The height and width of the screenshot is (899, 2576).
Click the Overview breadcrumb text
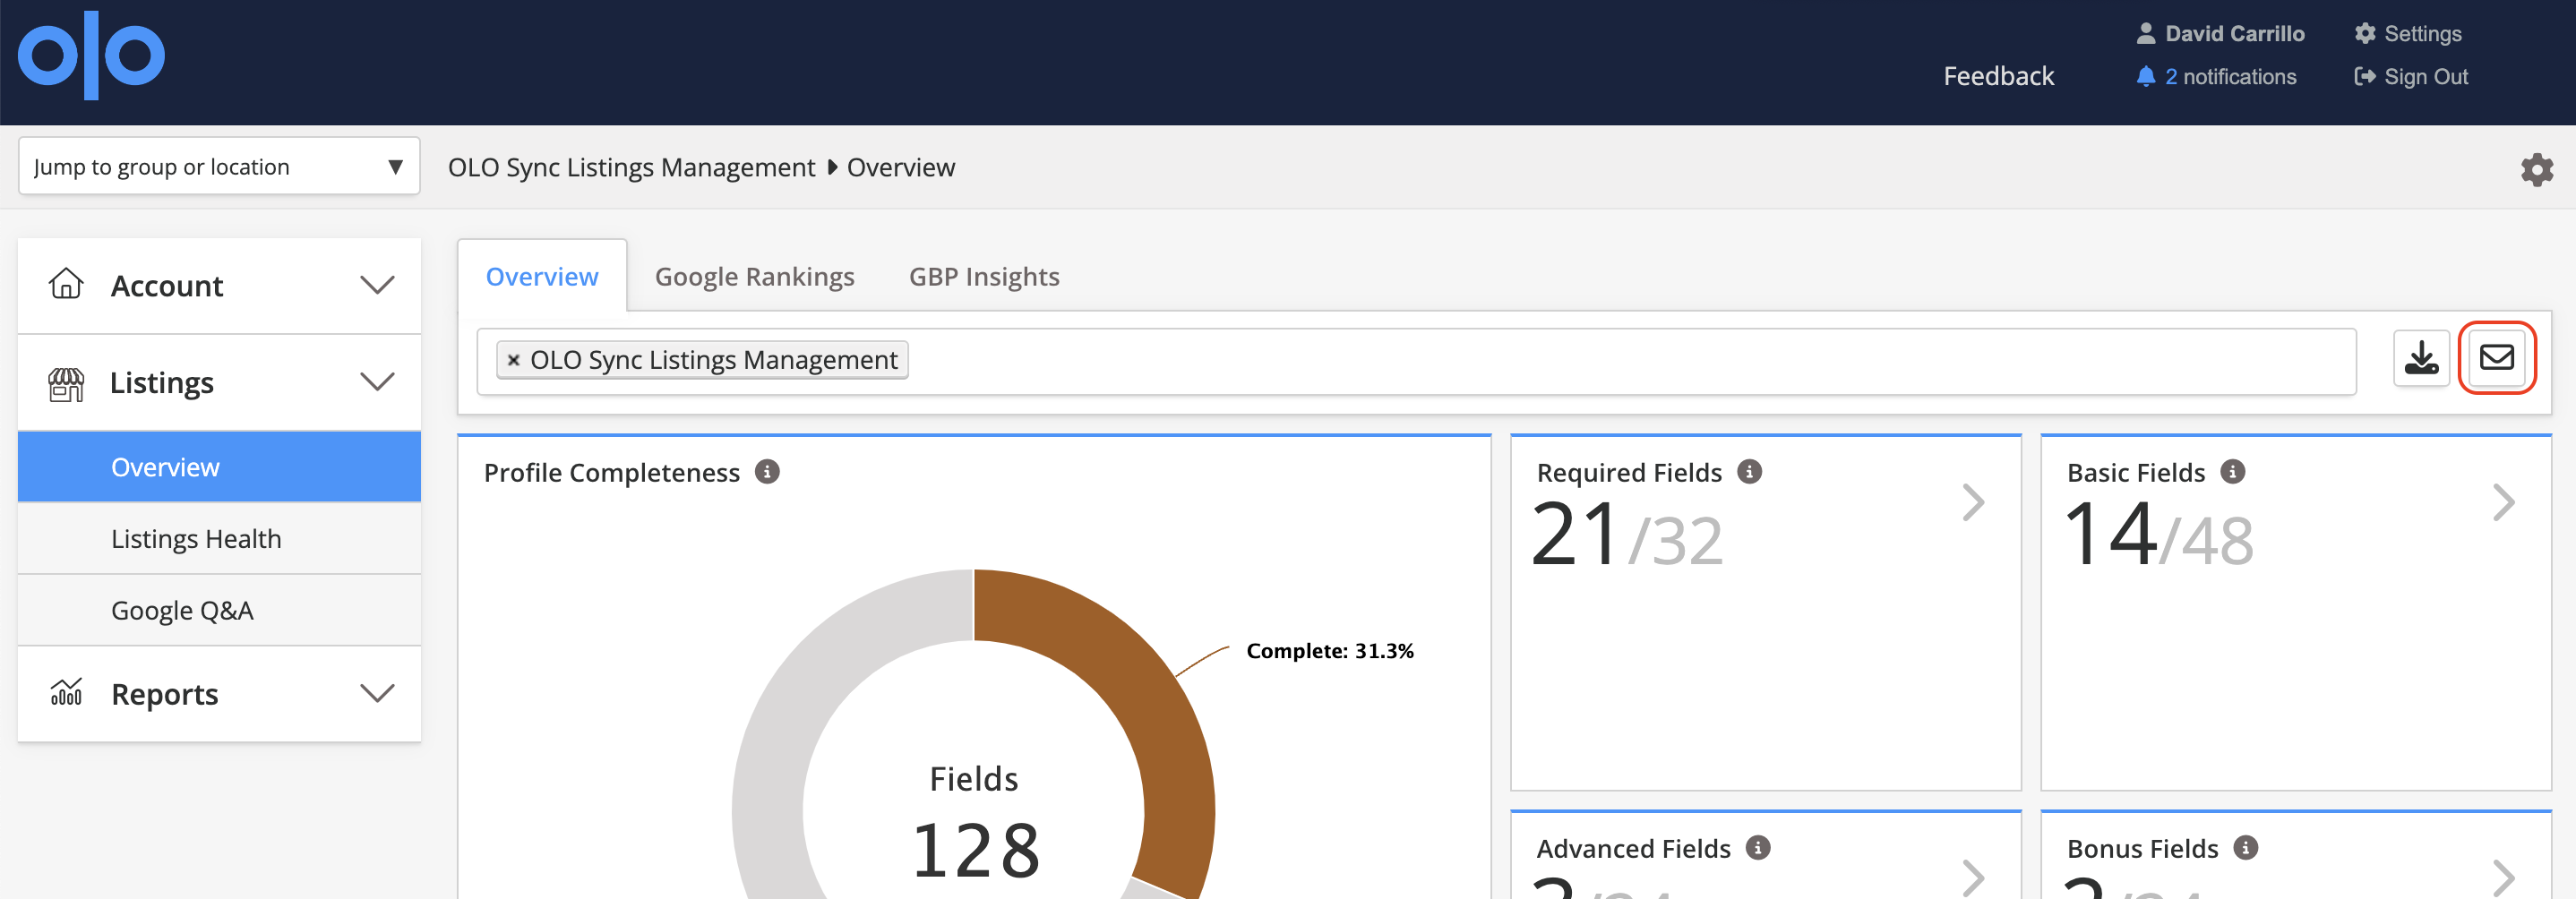[x=900, y=167]
